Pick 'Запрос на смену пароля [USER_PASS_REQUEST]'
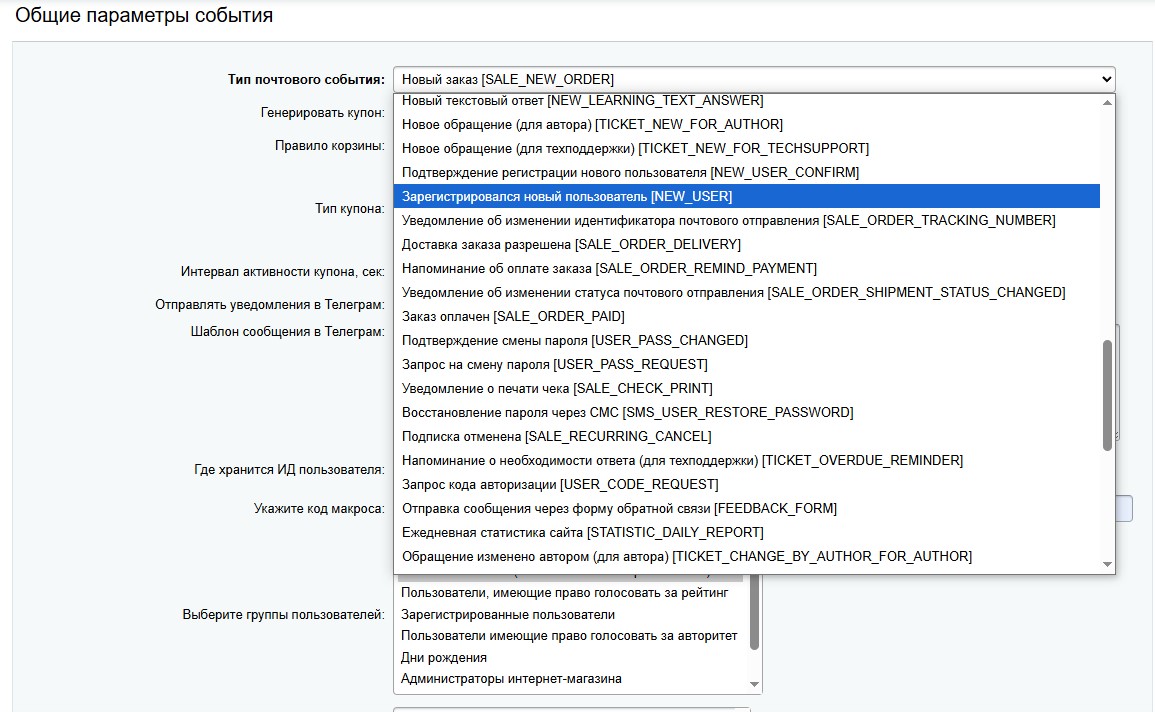Screen dimensions: 1155x712 coord(554,364)
